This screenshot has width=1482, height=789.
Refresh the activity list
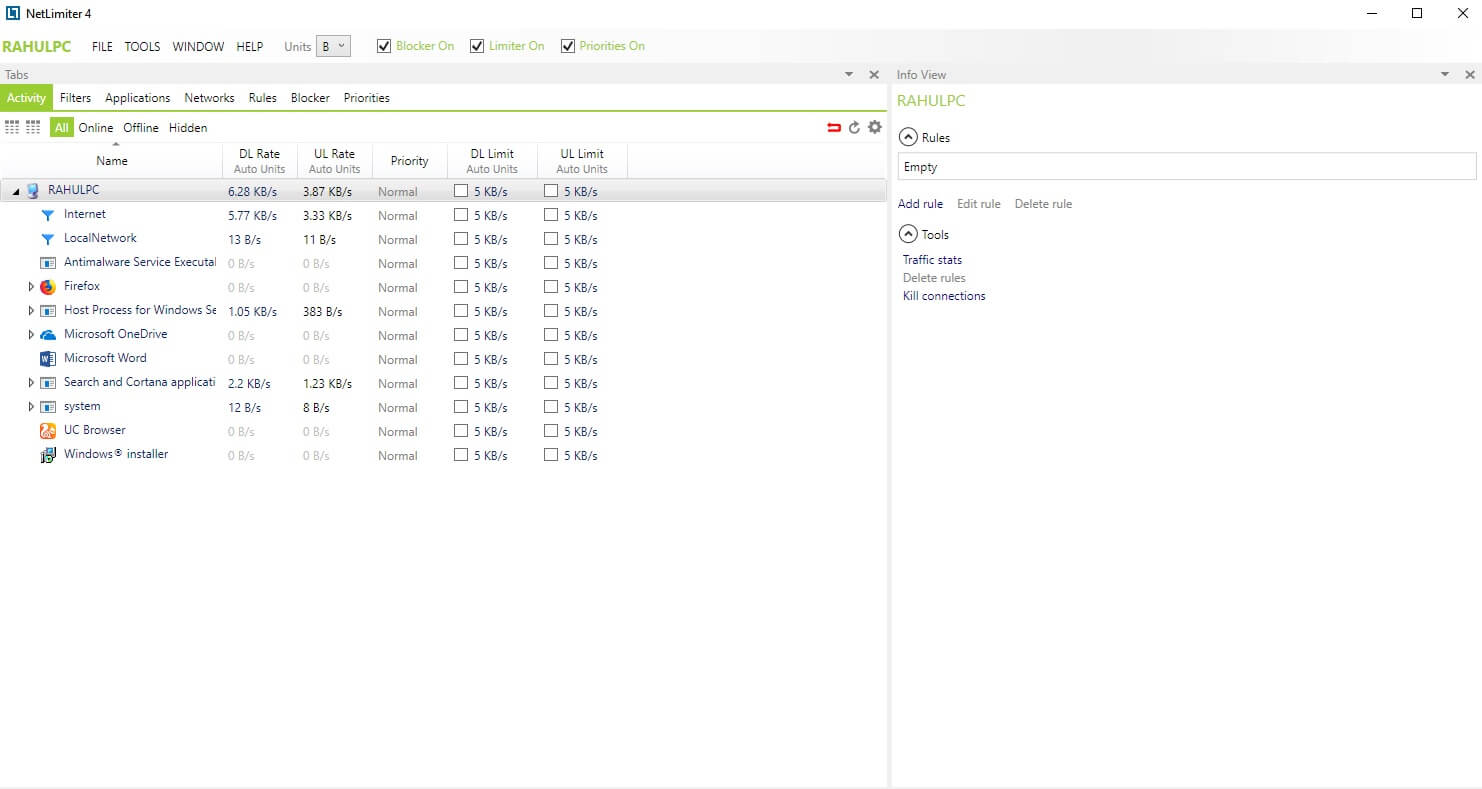tap(854, 127)
